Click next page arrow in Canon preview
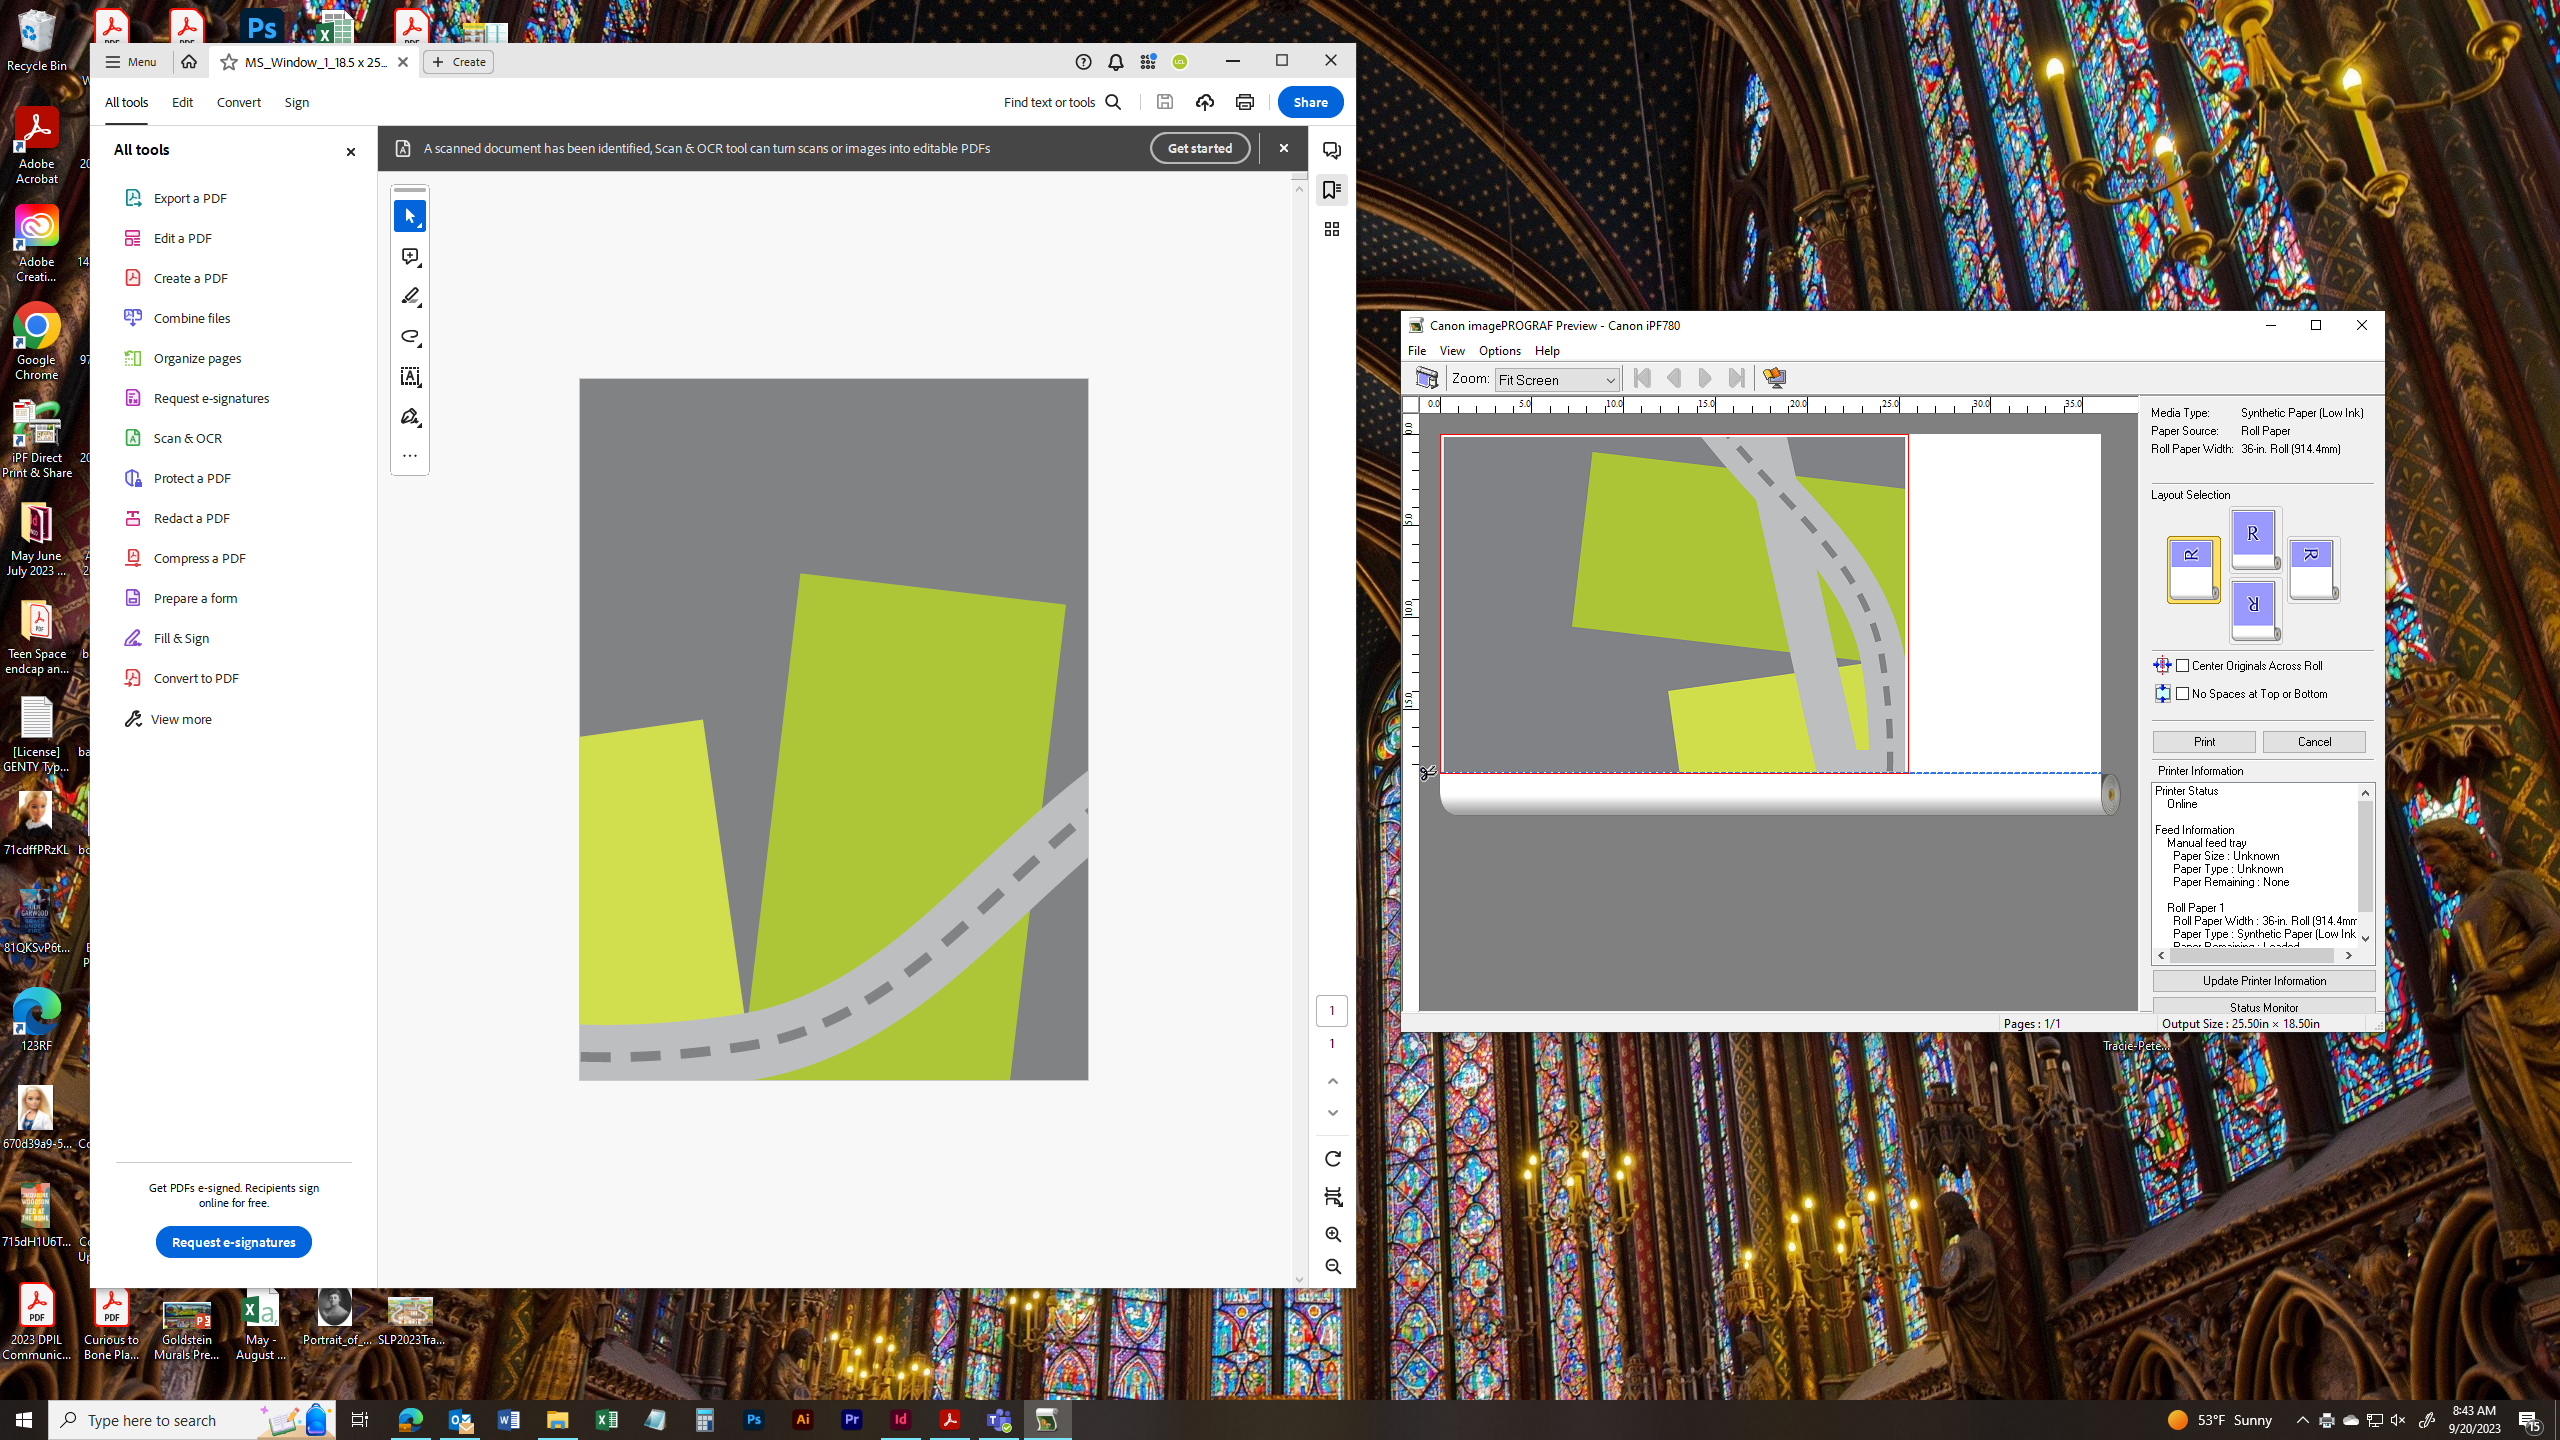 click(x=1705, y=378)
